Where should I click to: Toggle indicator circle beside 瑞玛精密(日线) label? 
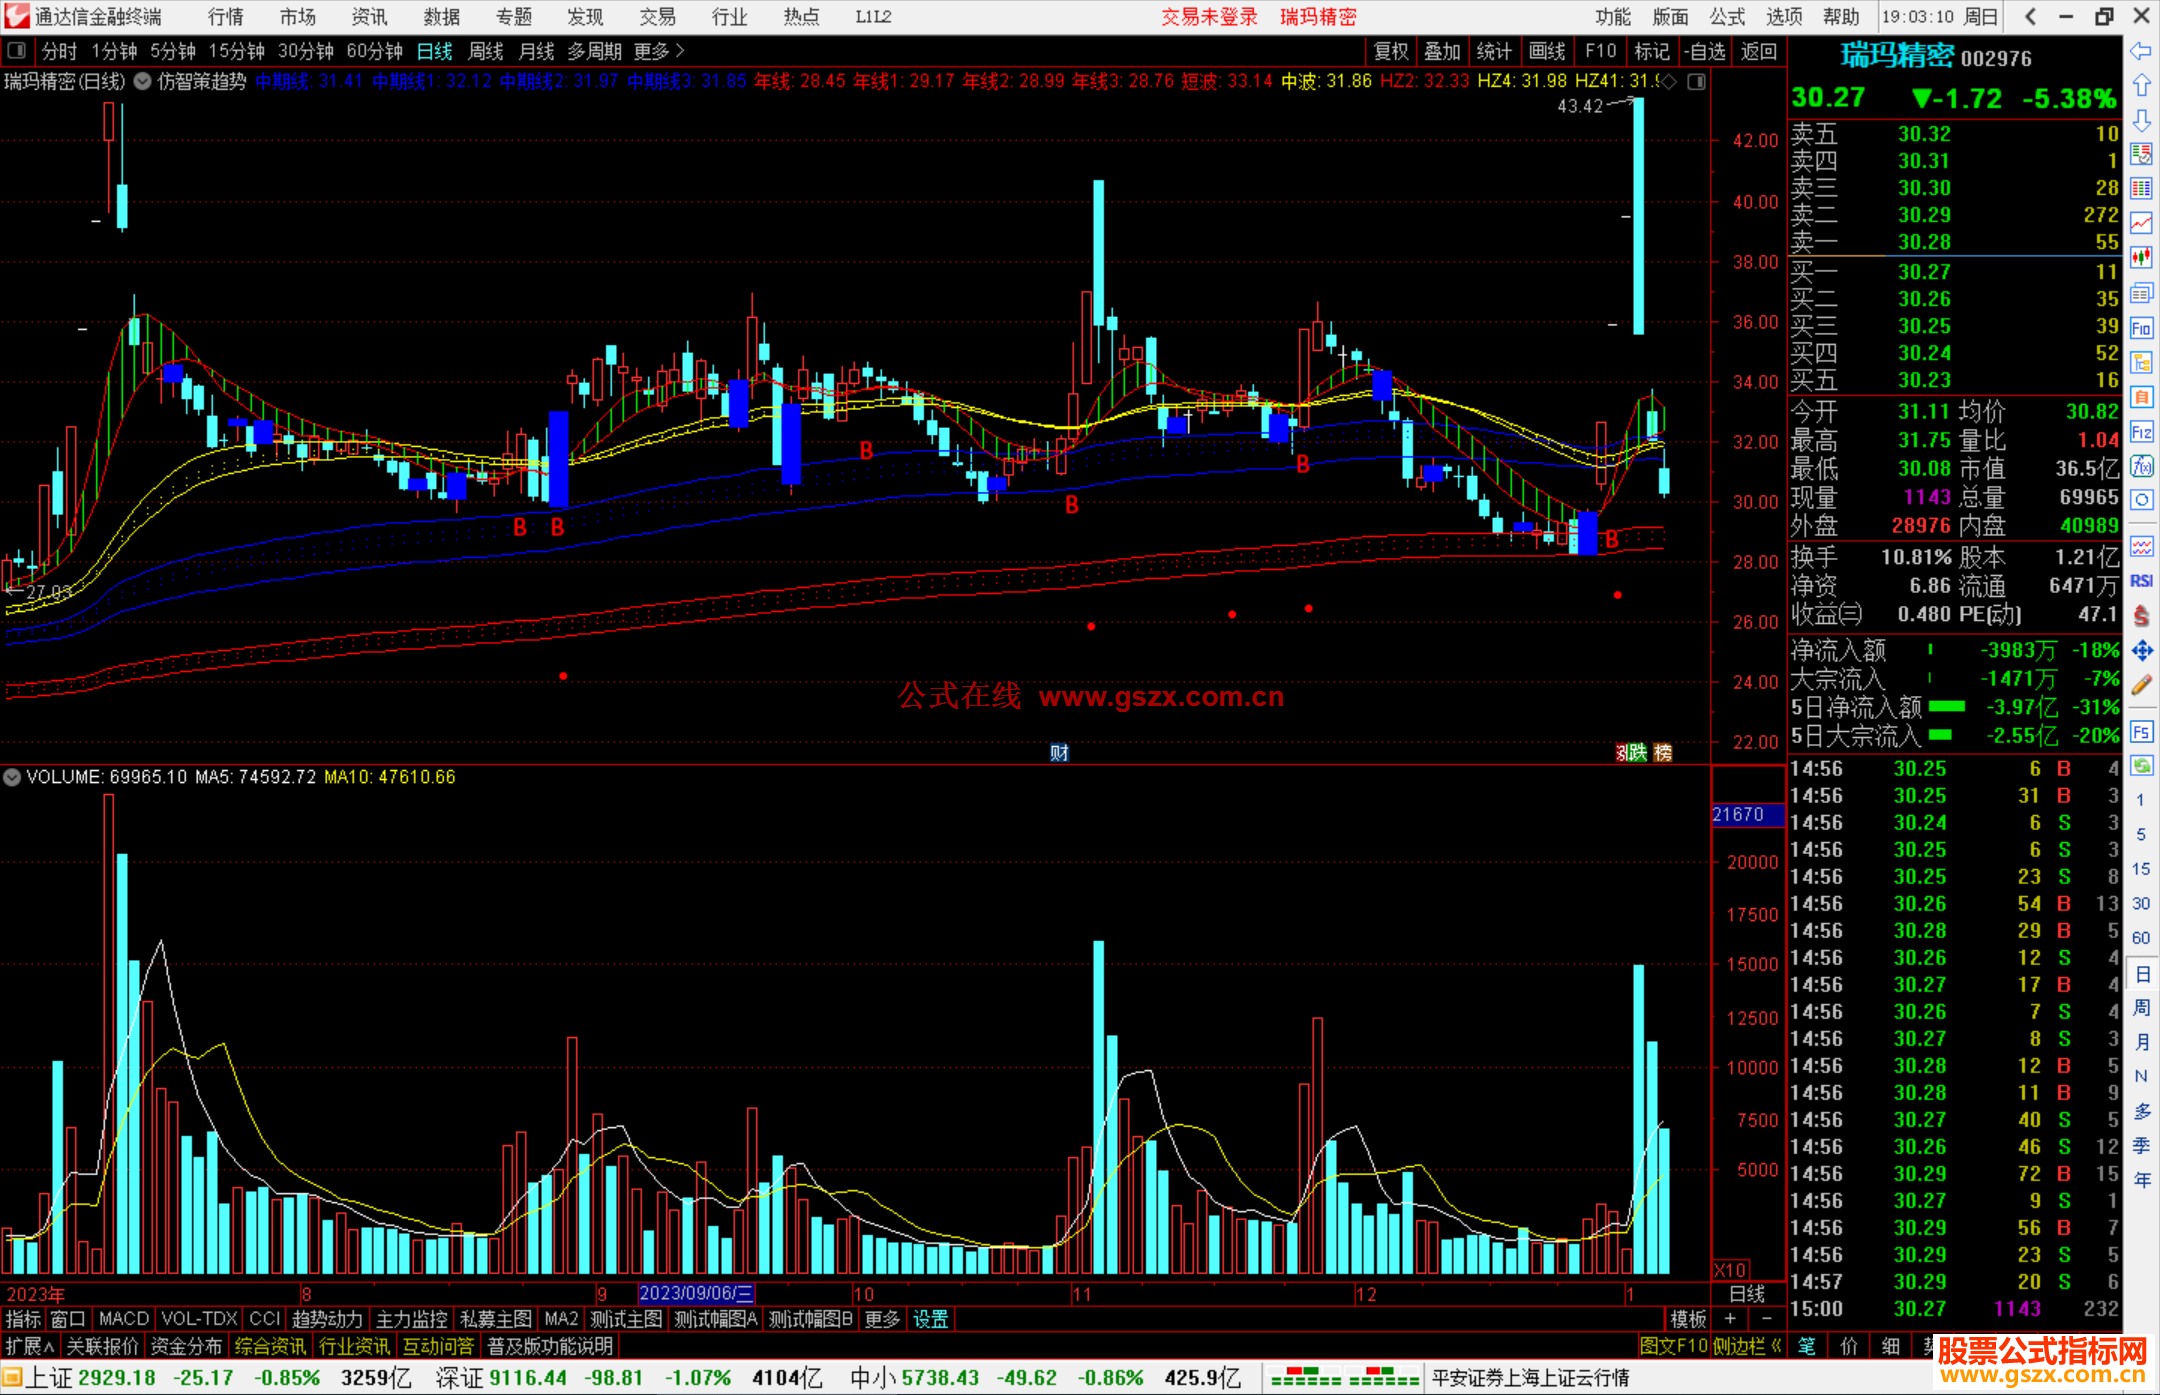click(x=143, y=81)
